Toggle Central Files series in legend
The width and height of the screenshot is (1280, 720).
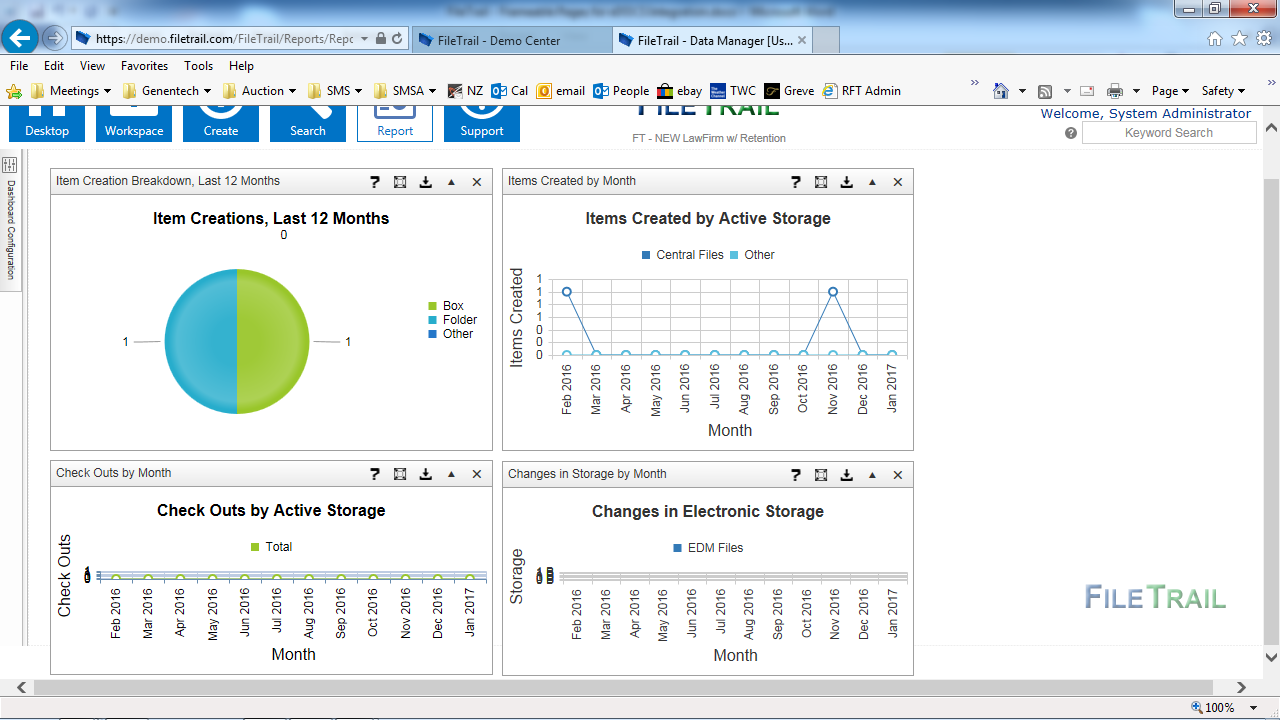tap(682, 255)
